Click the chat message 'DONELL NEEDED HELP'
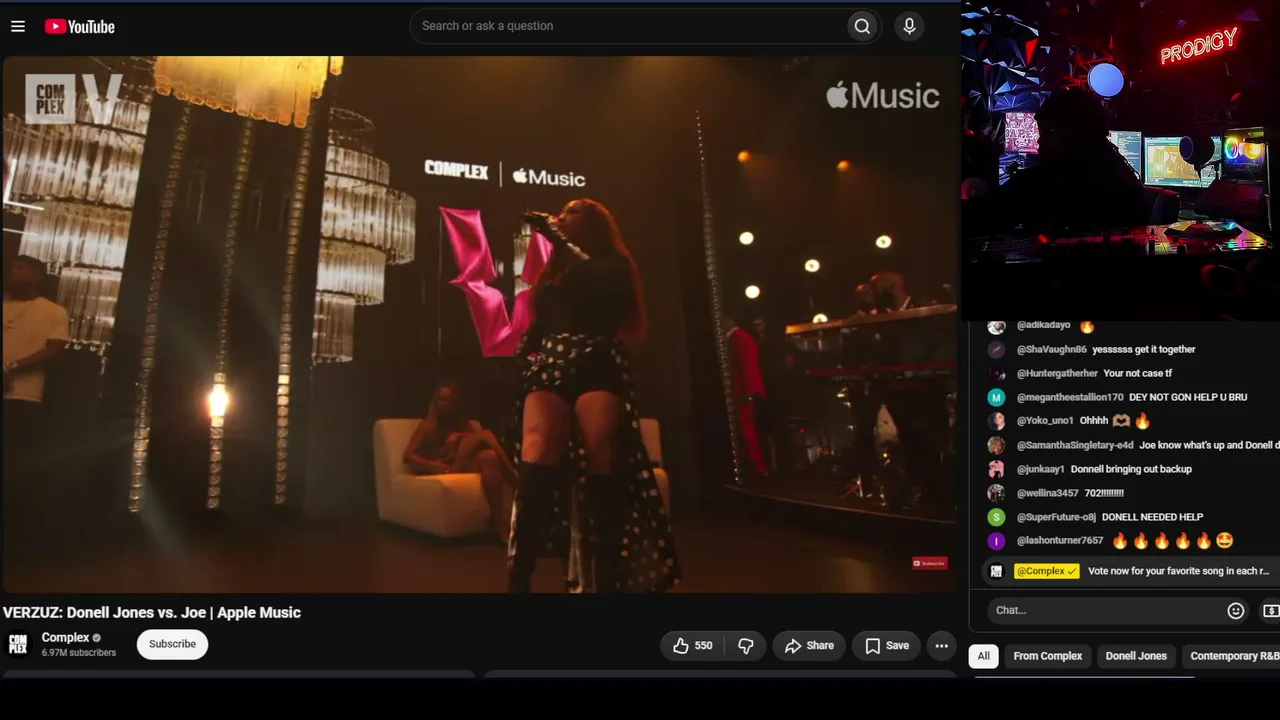This screenshot has width=1280, height=720. pos(1152,517)
